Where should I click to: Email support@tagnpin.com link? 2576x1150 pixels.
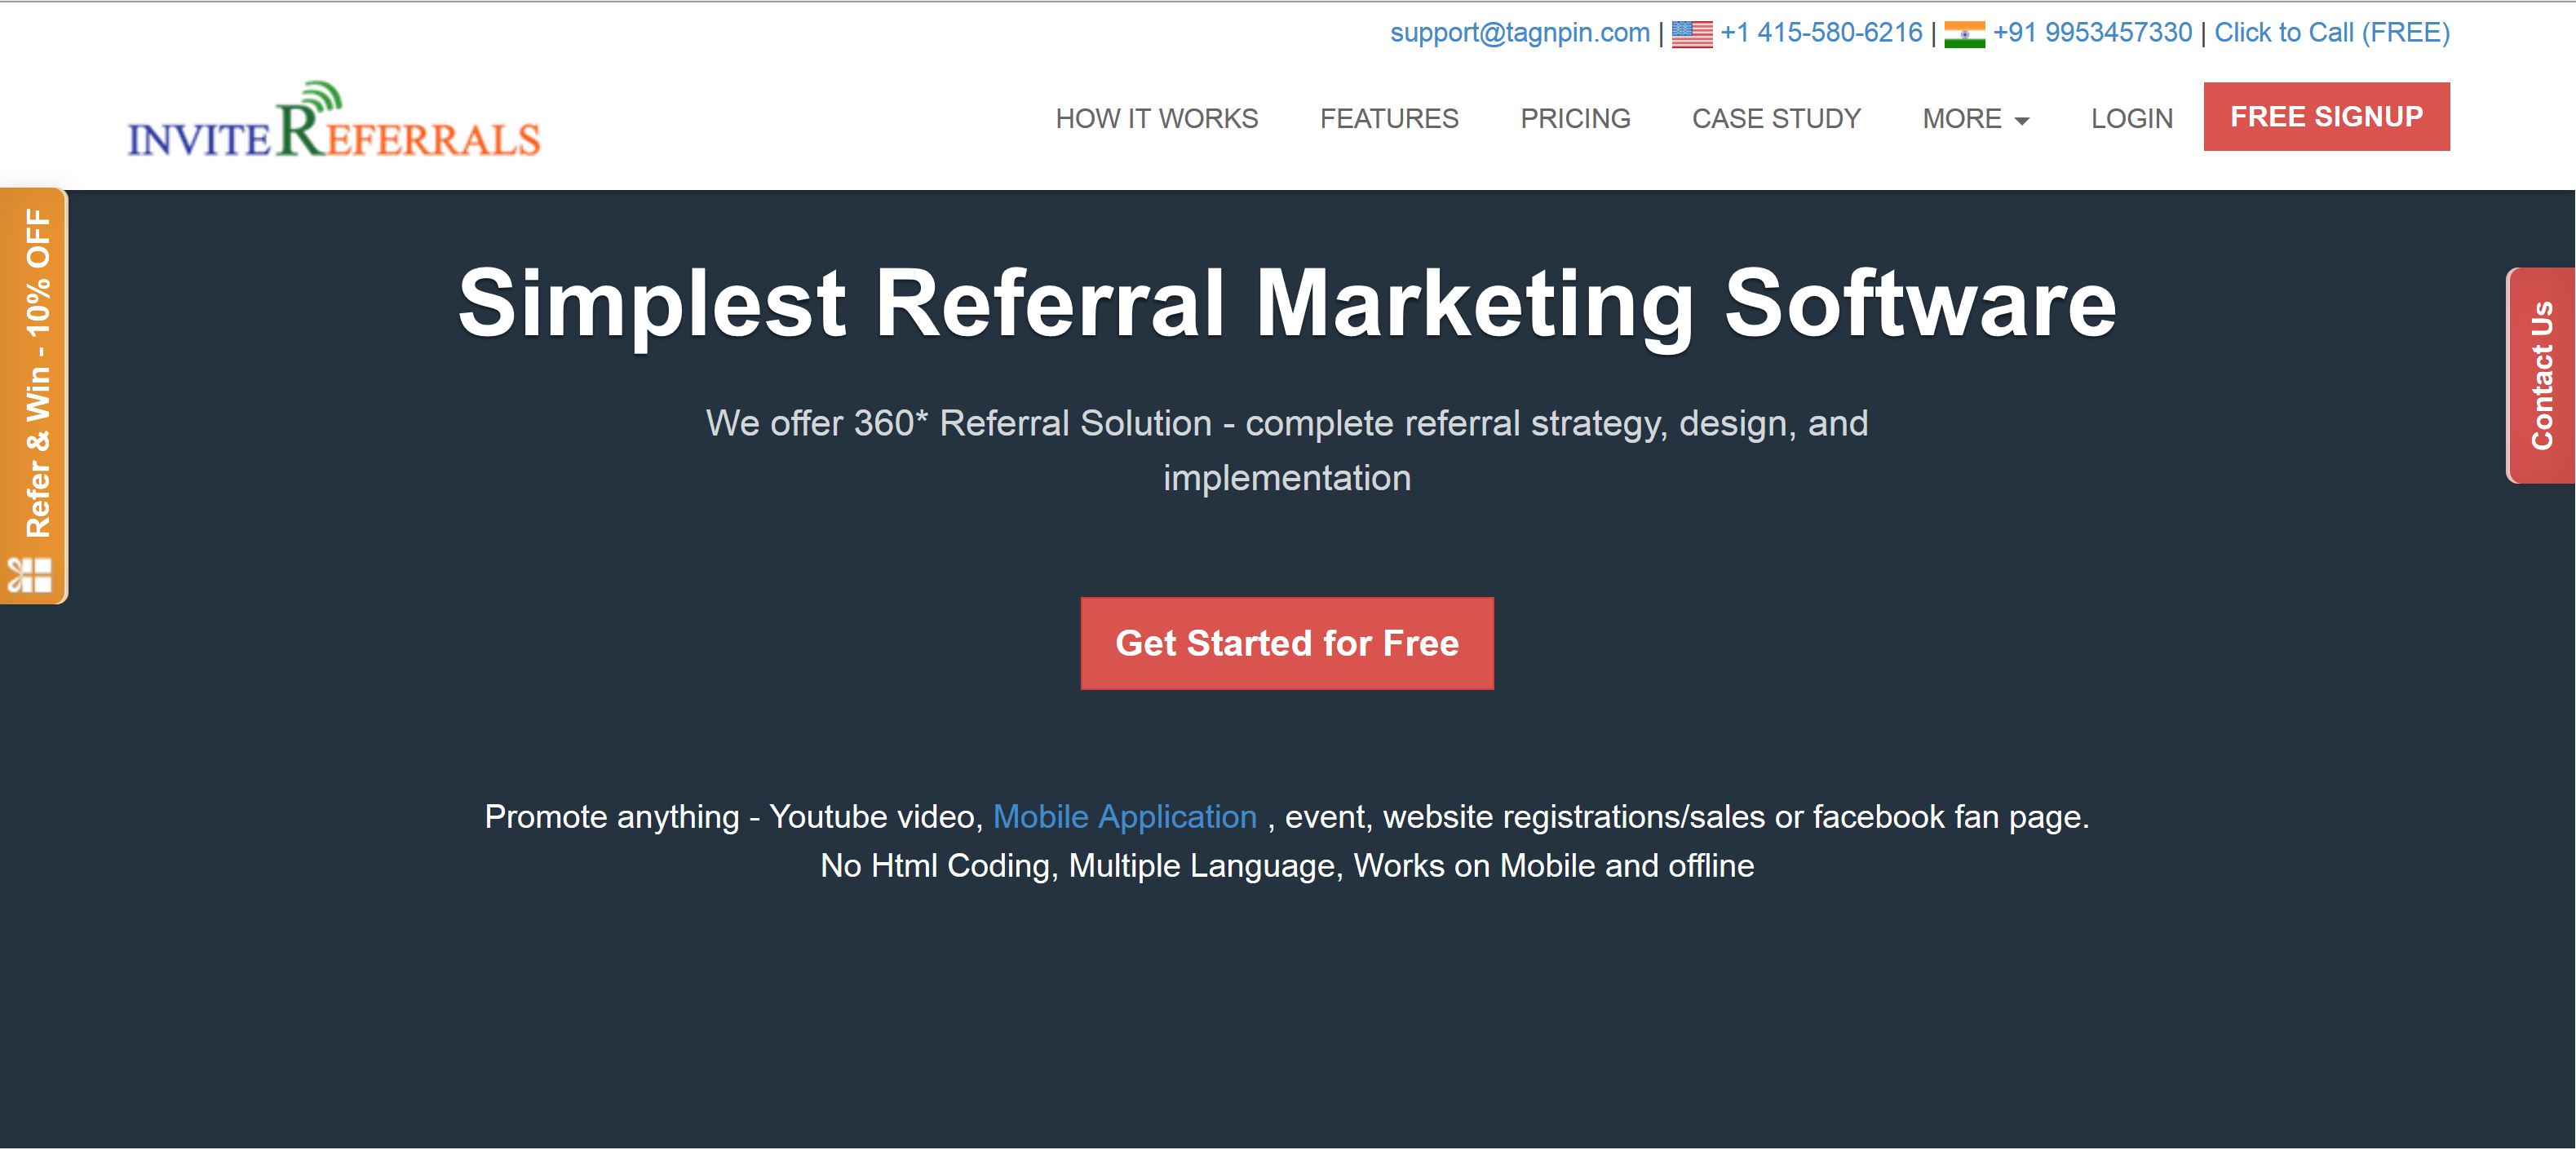coord(1520,33)
